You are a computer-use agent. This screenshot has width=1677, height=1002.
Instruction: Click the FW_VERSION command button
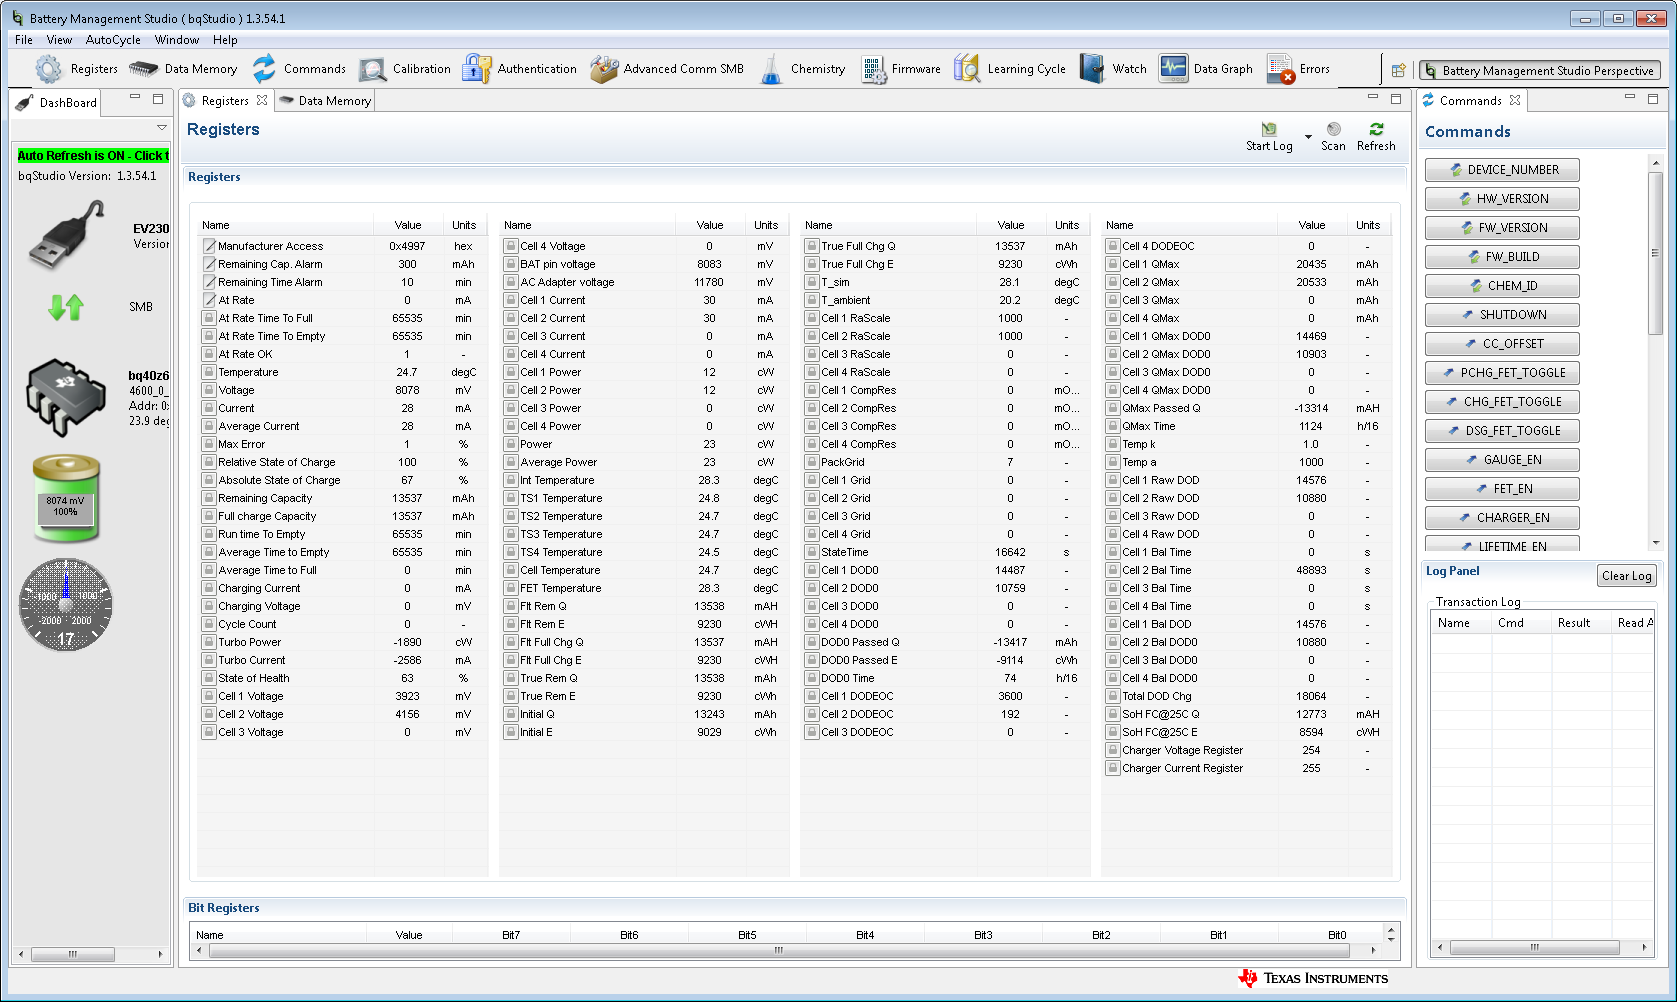click(1502, 228)
